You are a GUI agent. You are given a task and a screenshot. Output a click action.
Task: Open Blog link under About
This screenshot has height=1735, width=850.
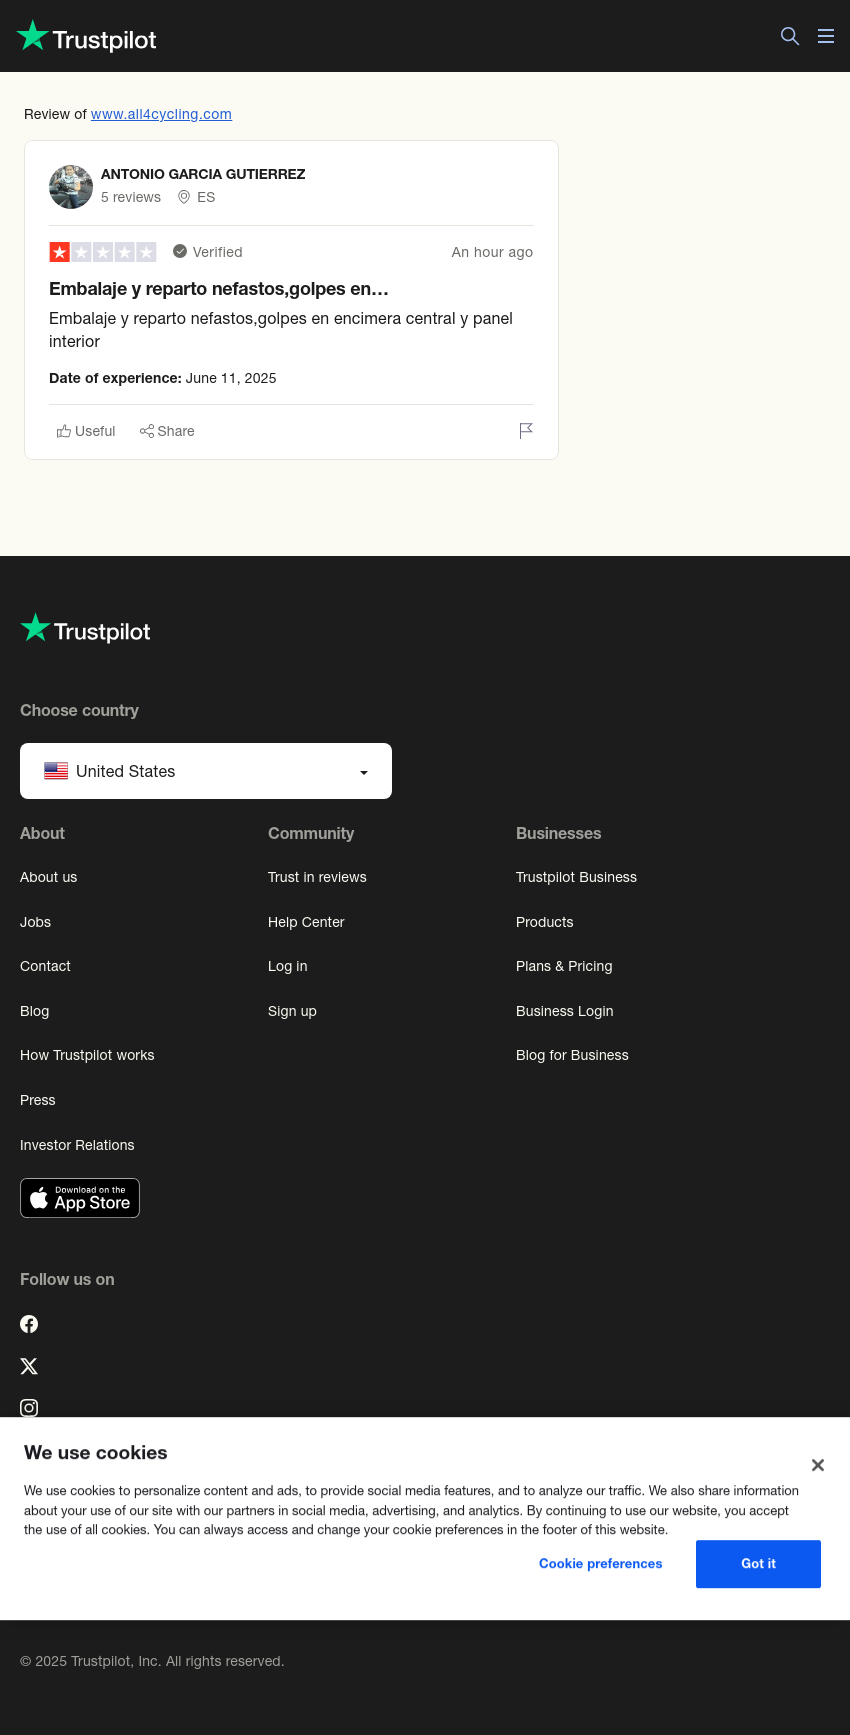tap(35, 1011)
